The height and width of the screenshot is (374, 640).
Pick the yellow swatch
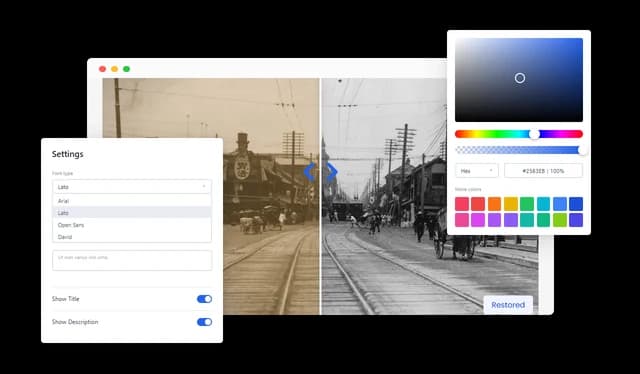pos(511,204)
